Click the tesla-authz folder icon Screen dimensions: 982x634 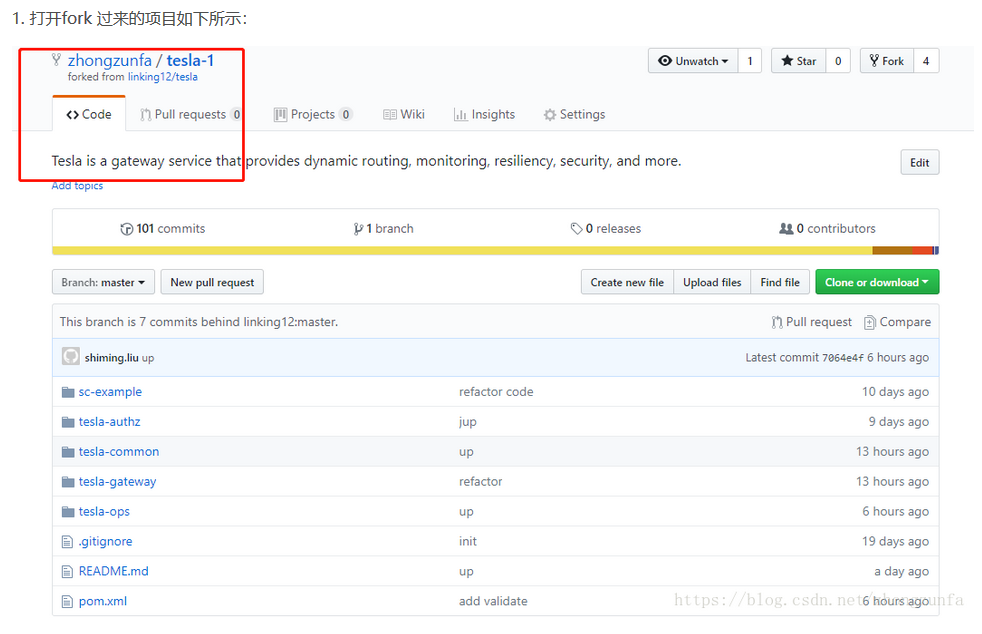(68, 422)
